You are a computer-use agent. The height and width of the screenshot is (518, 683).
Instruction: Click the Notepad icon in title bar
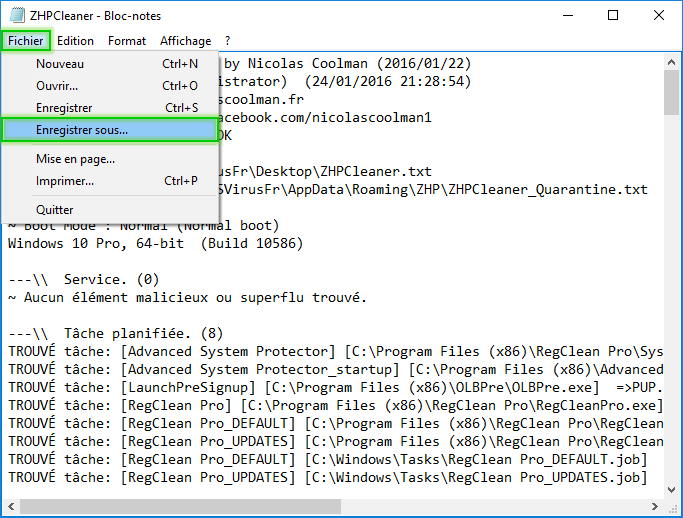(16, 16)
